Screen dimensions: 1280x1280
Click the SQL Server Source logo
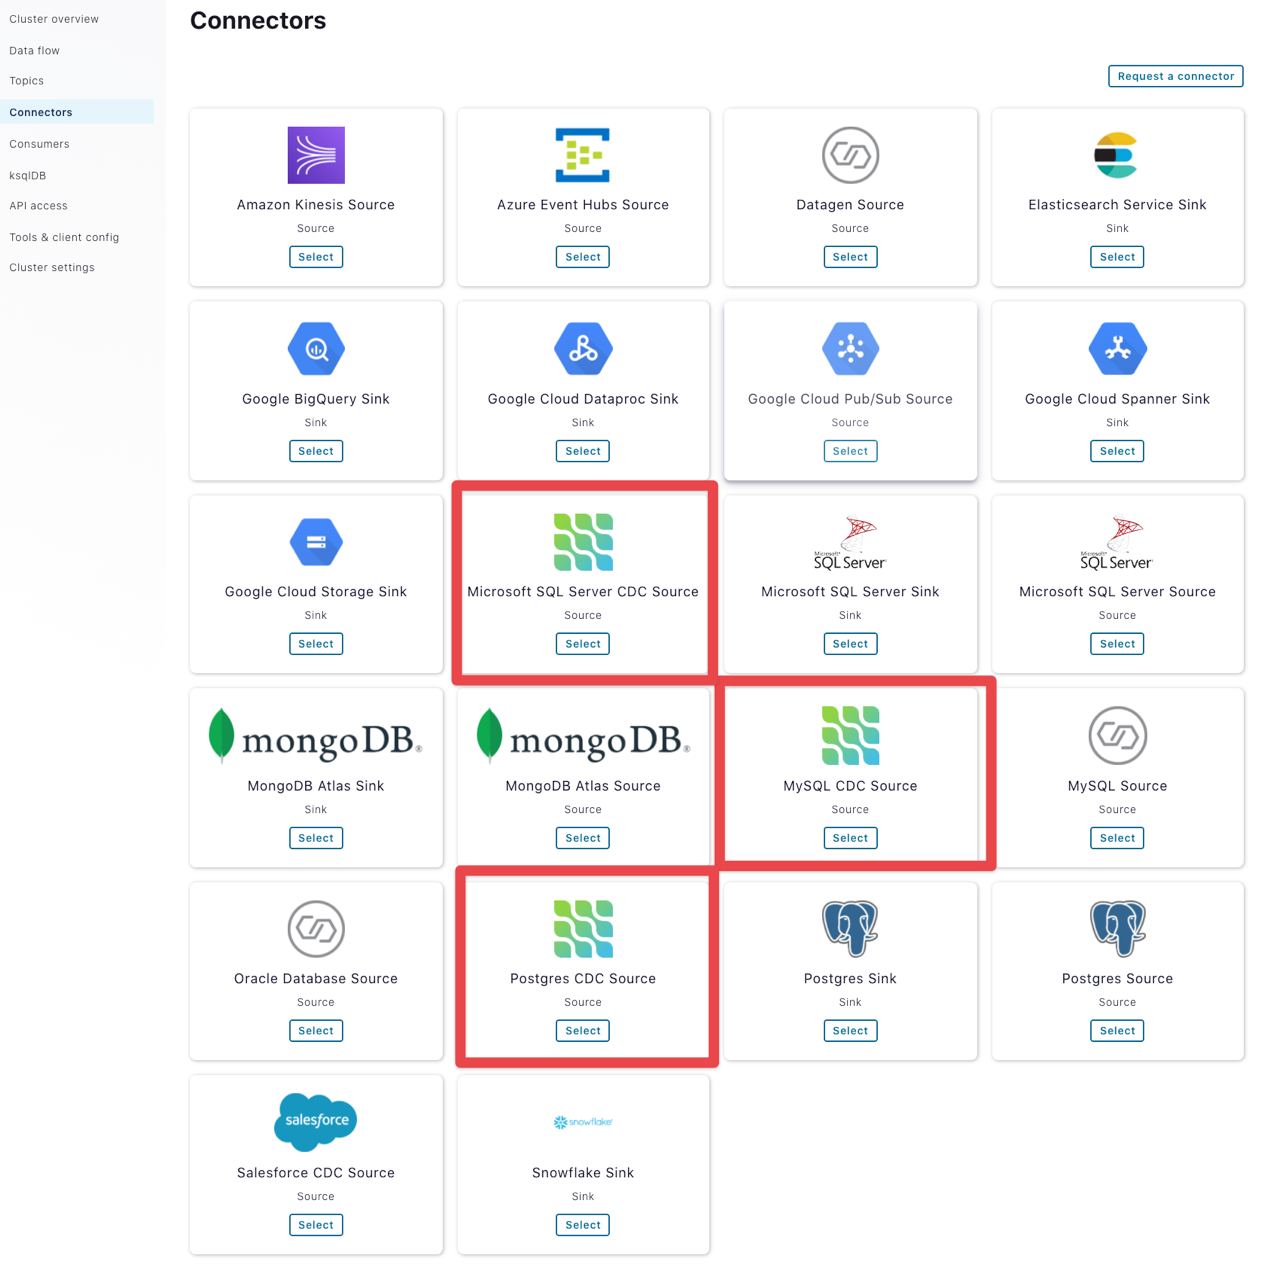click(x=1117, y=543)
